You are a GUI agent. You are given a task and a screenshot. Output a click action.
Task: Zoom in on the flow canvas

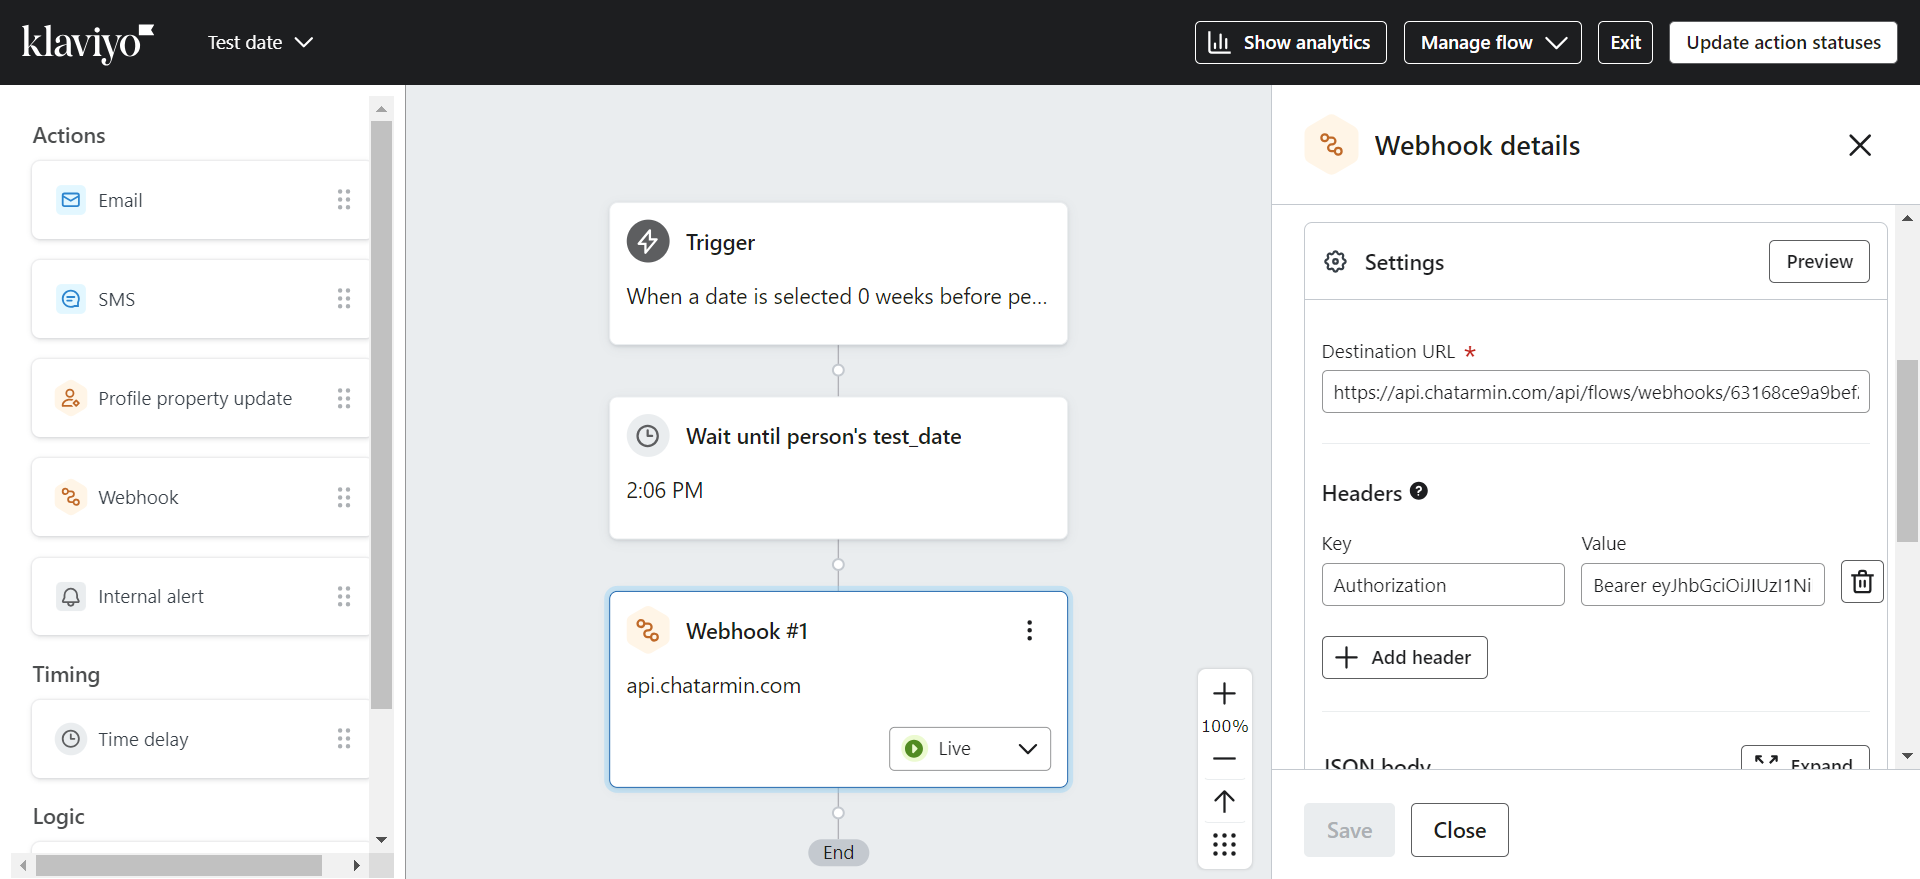click(x=1224, y=694)
